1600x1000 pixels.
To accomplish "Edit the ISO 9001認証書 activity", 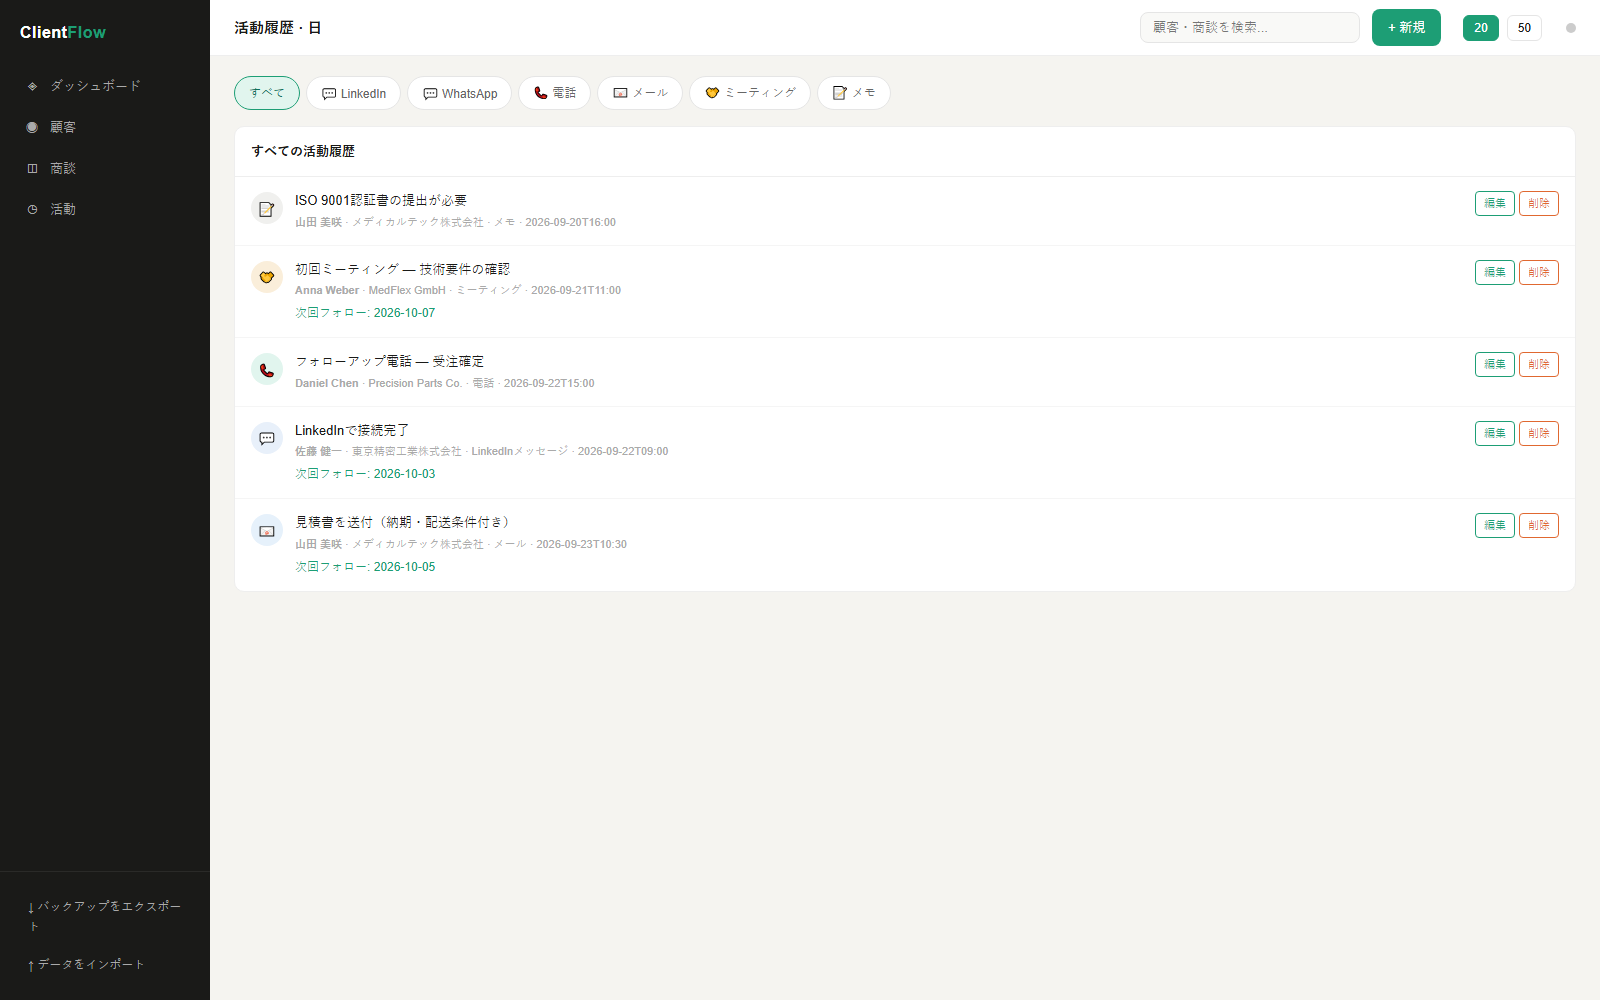I will point(1495,203).
